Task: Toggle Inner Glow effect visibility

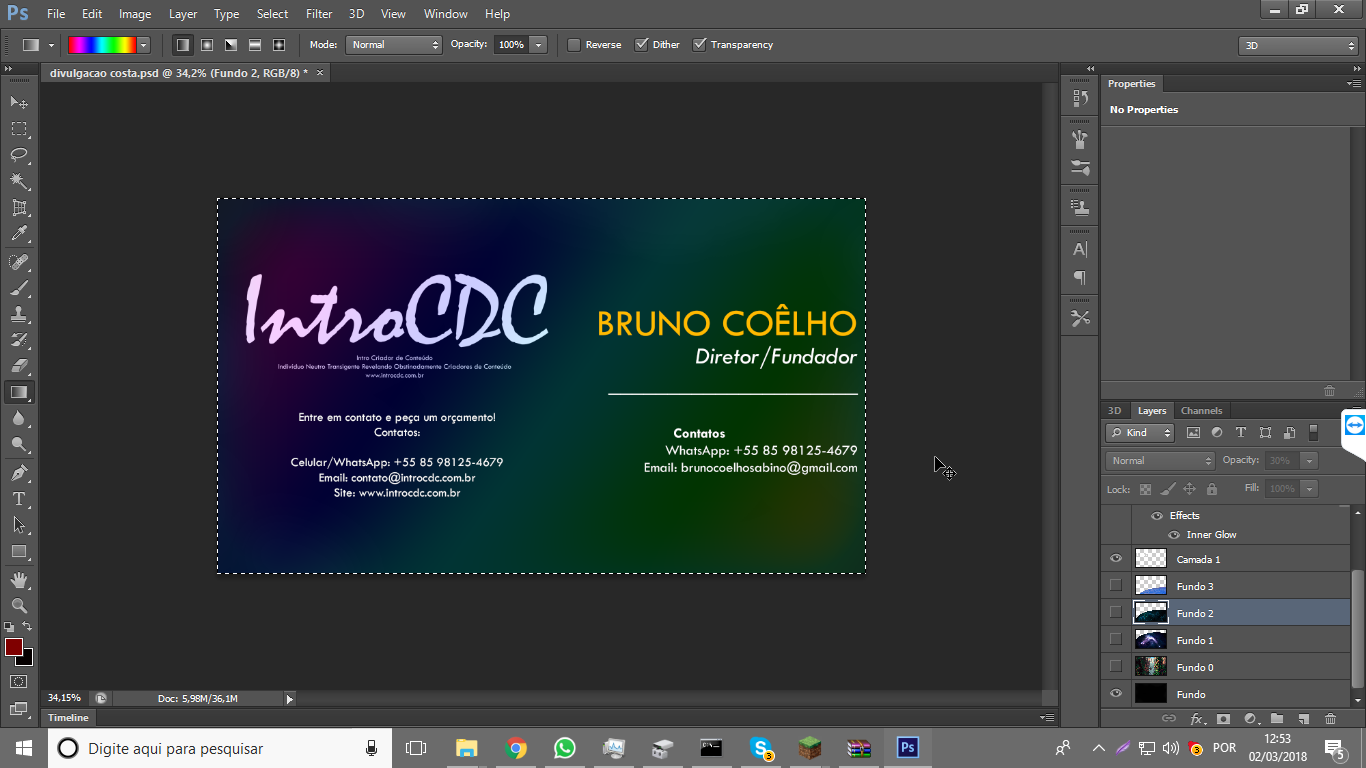Action: (1174, 535)
